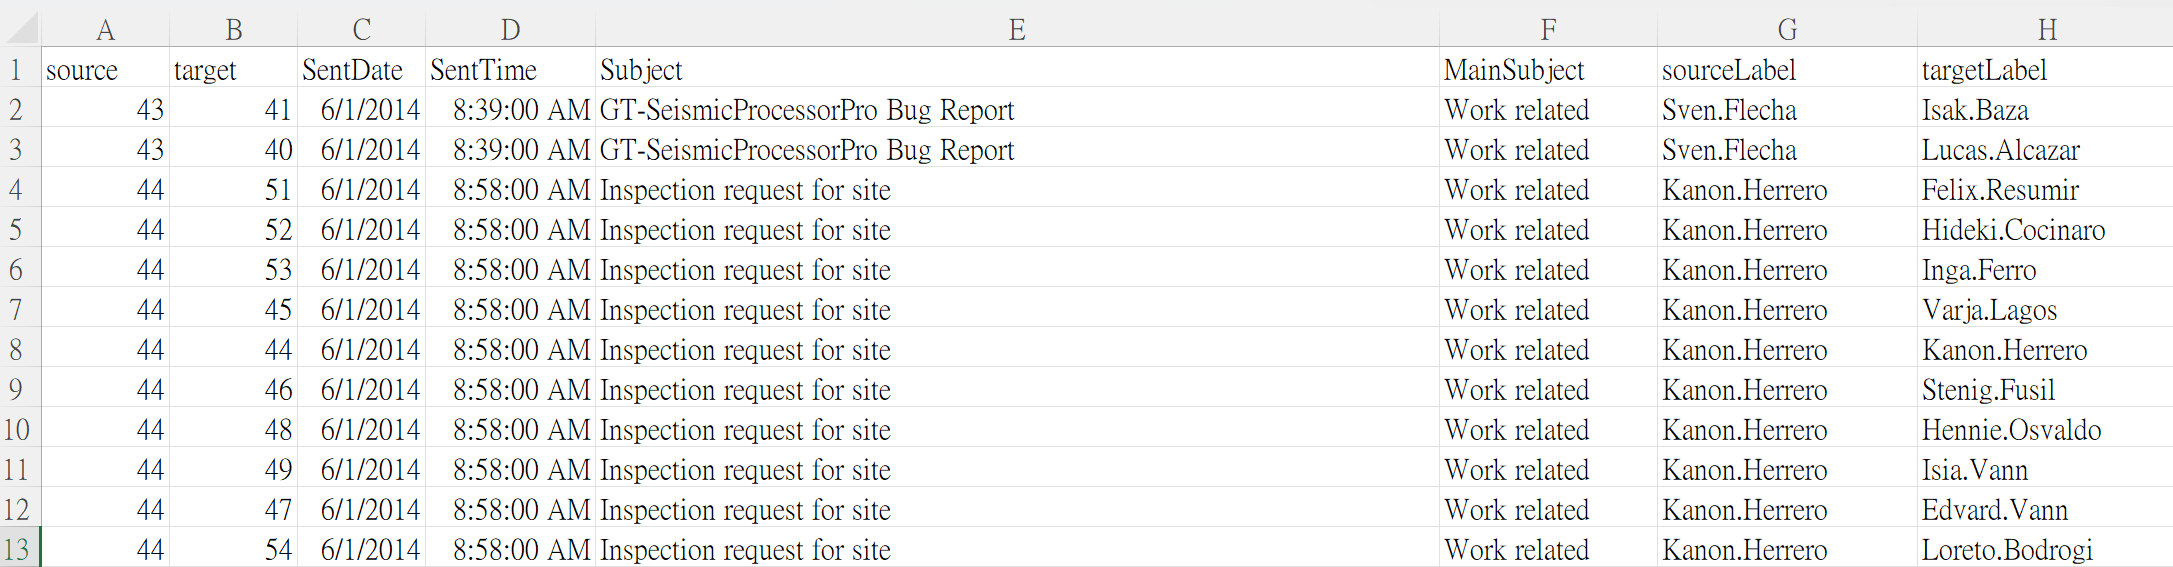Click the select-all corner triangle
Viewport: 2173px width, 567px height.
point(22,29)
